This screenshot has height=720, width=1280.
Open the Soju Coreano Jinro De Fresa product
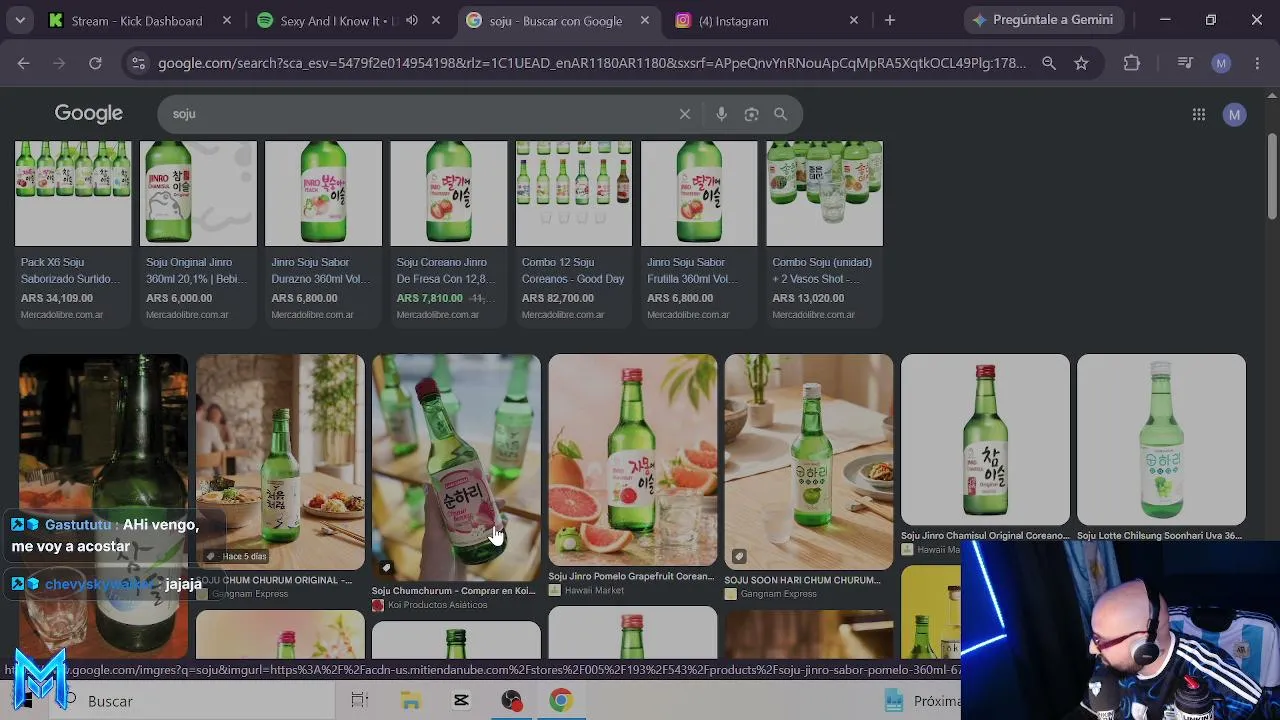449,234
